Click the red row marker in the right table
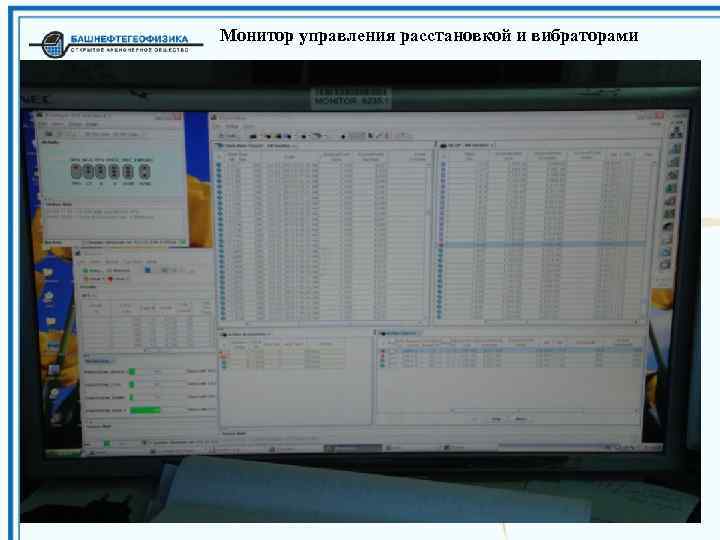 [441, 245]
